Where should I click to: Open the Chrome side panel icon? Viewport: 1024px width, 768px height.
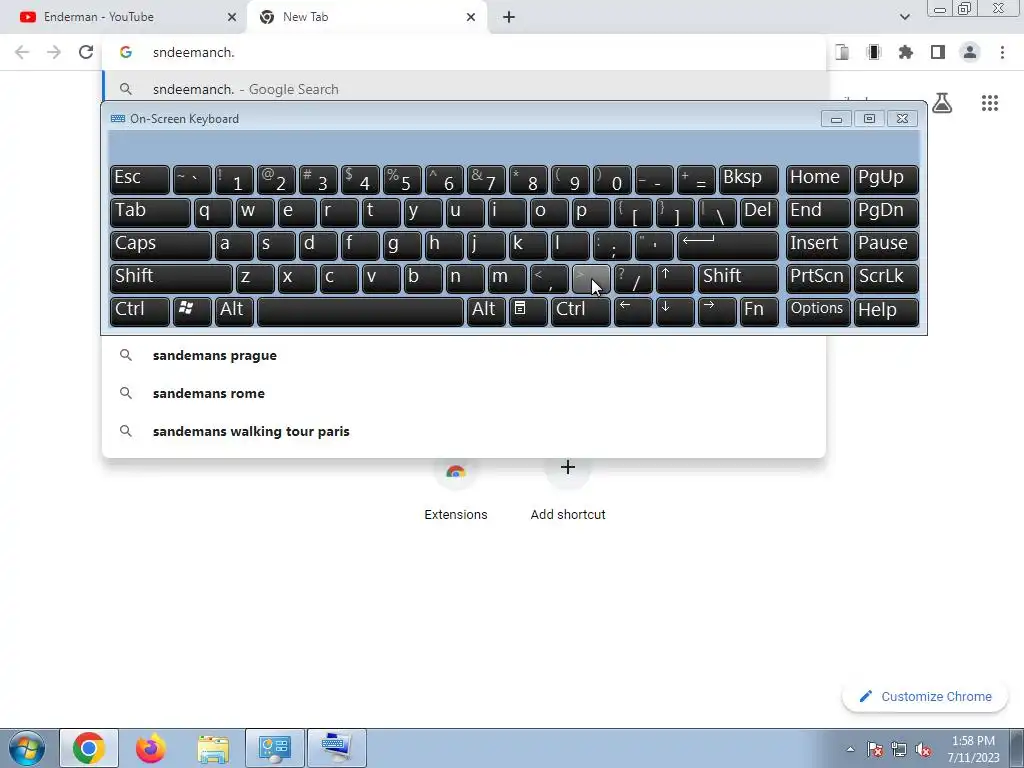coord(938,52)
